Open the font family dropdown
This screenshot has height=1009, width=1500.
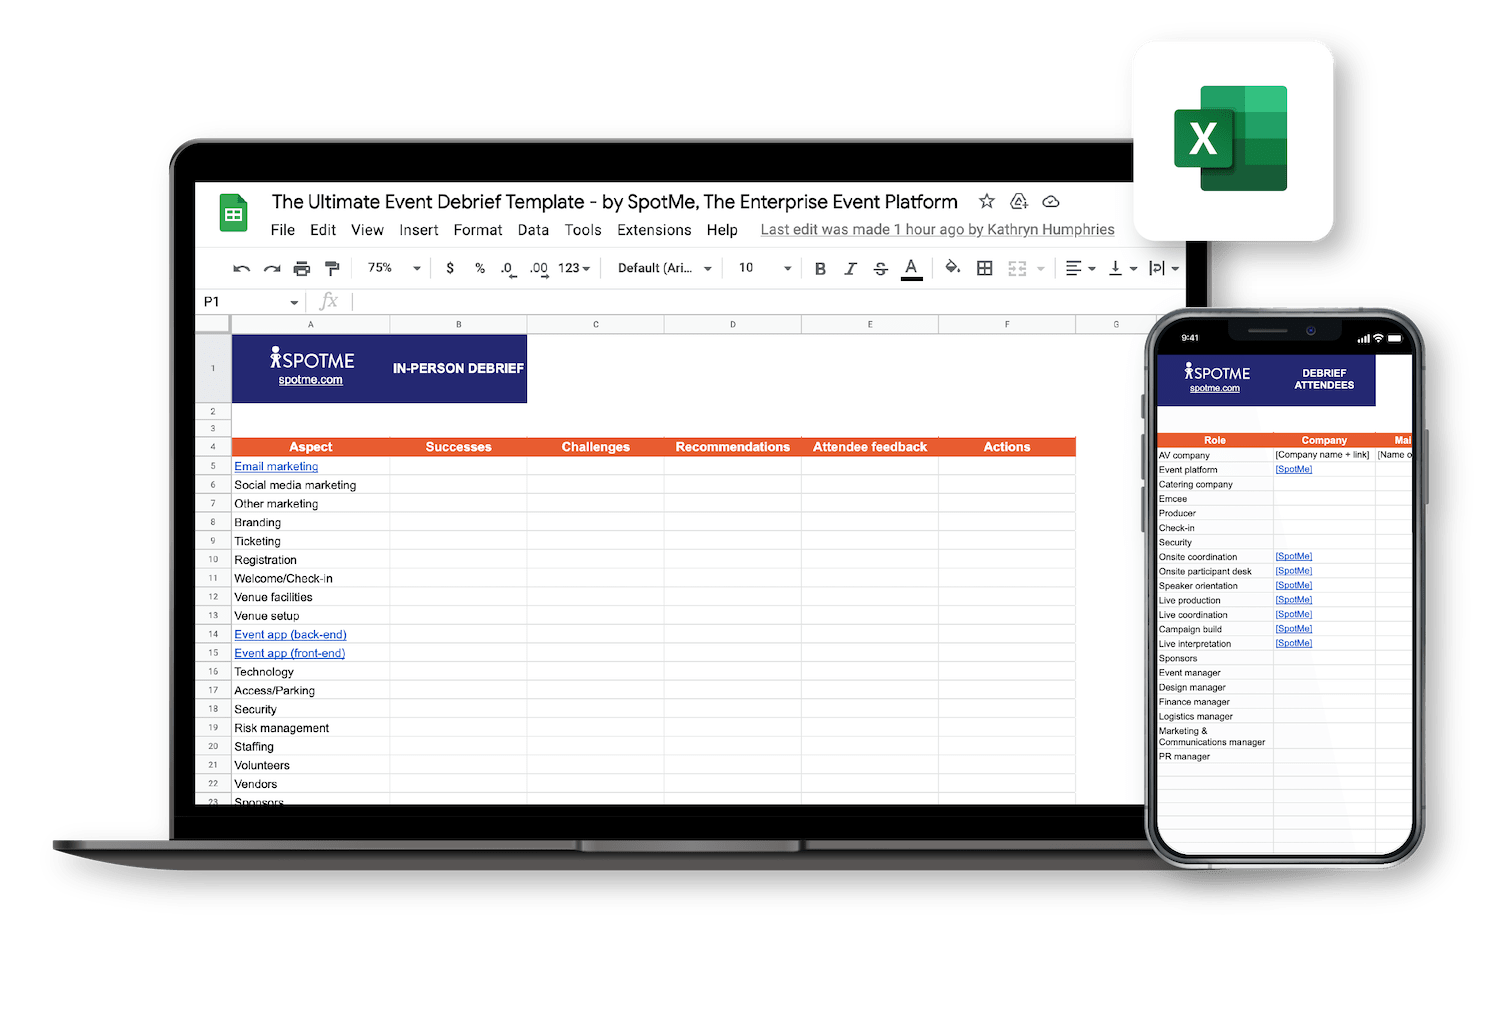pos(661,268)
